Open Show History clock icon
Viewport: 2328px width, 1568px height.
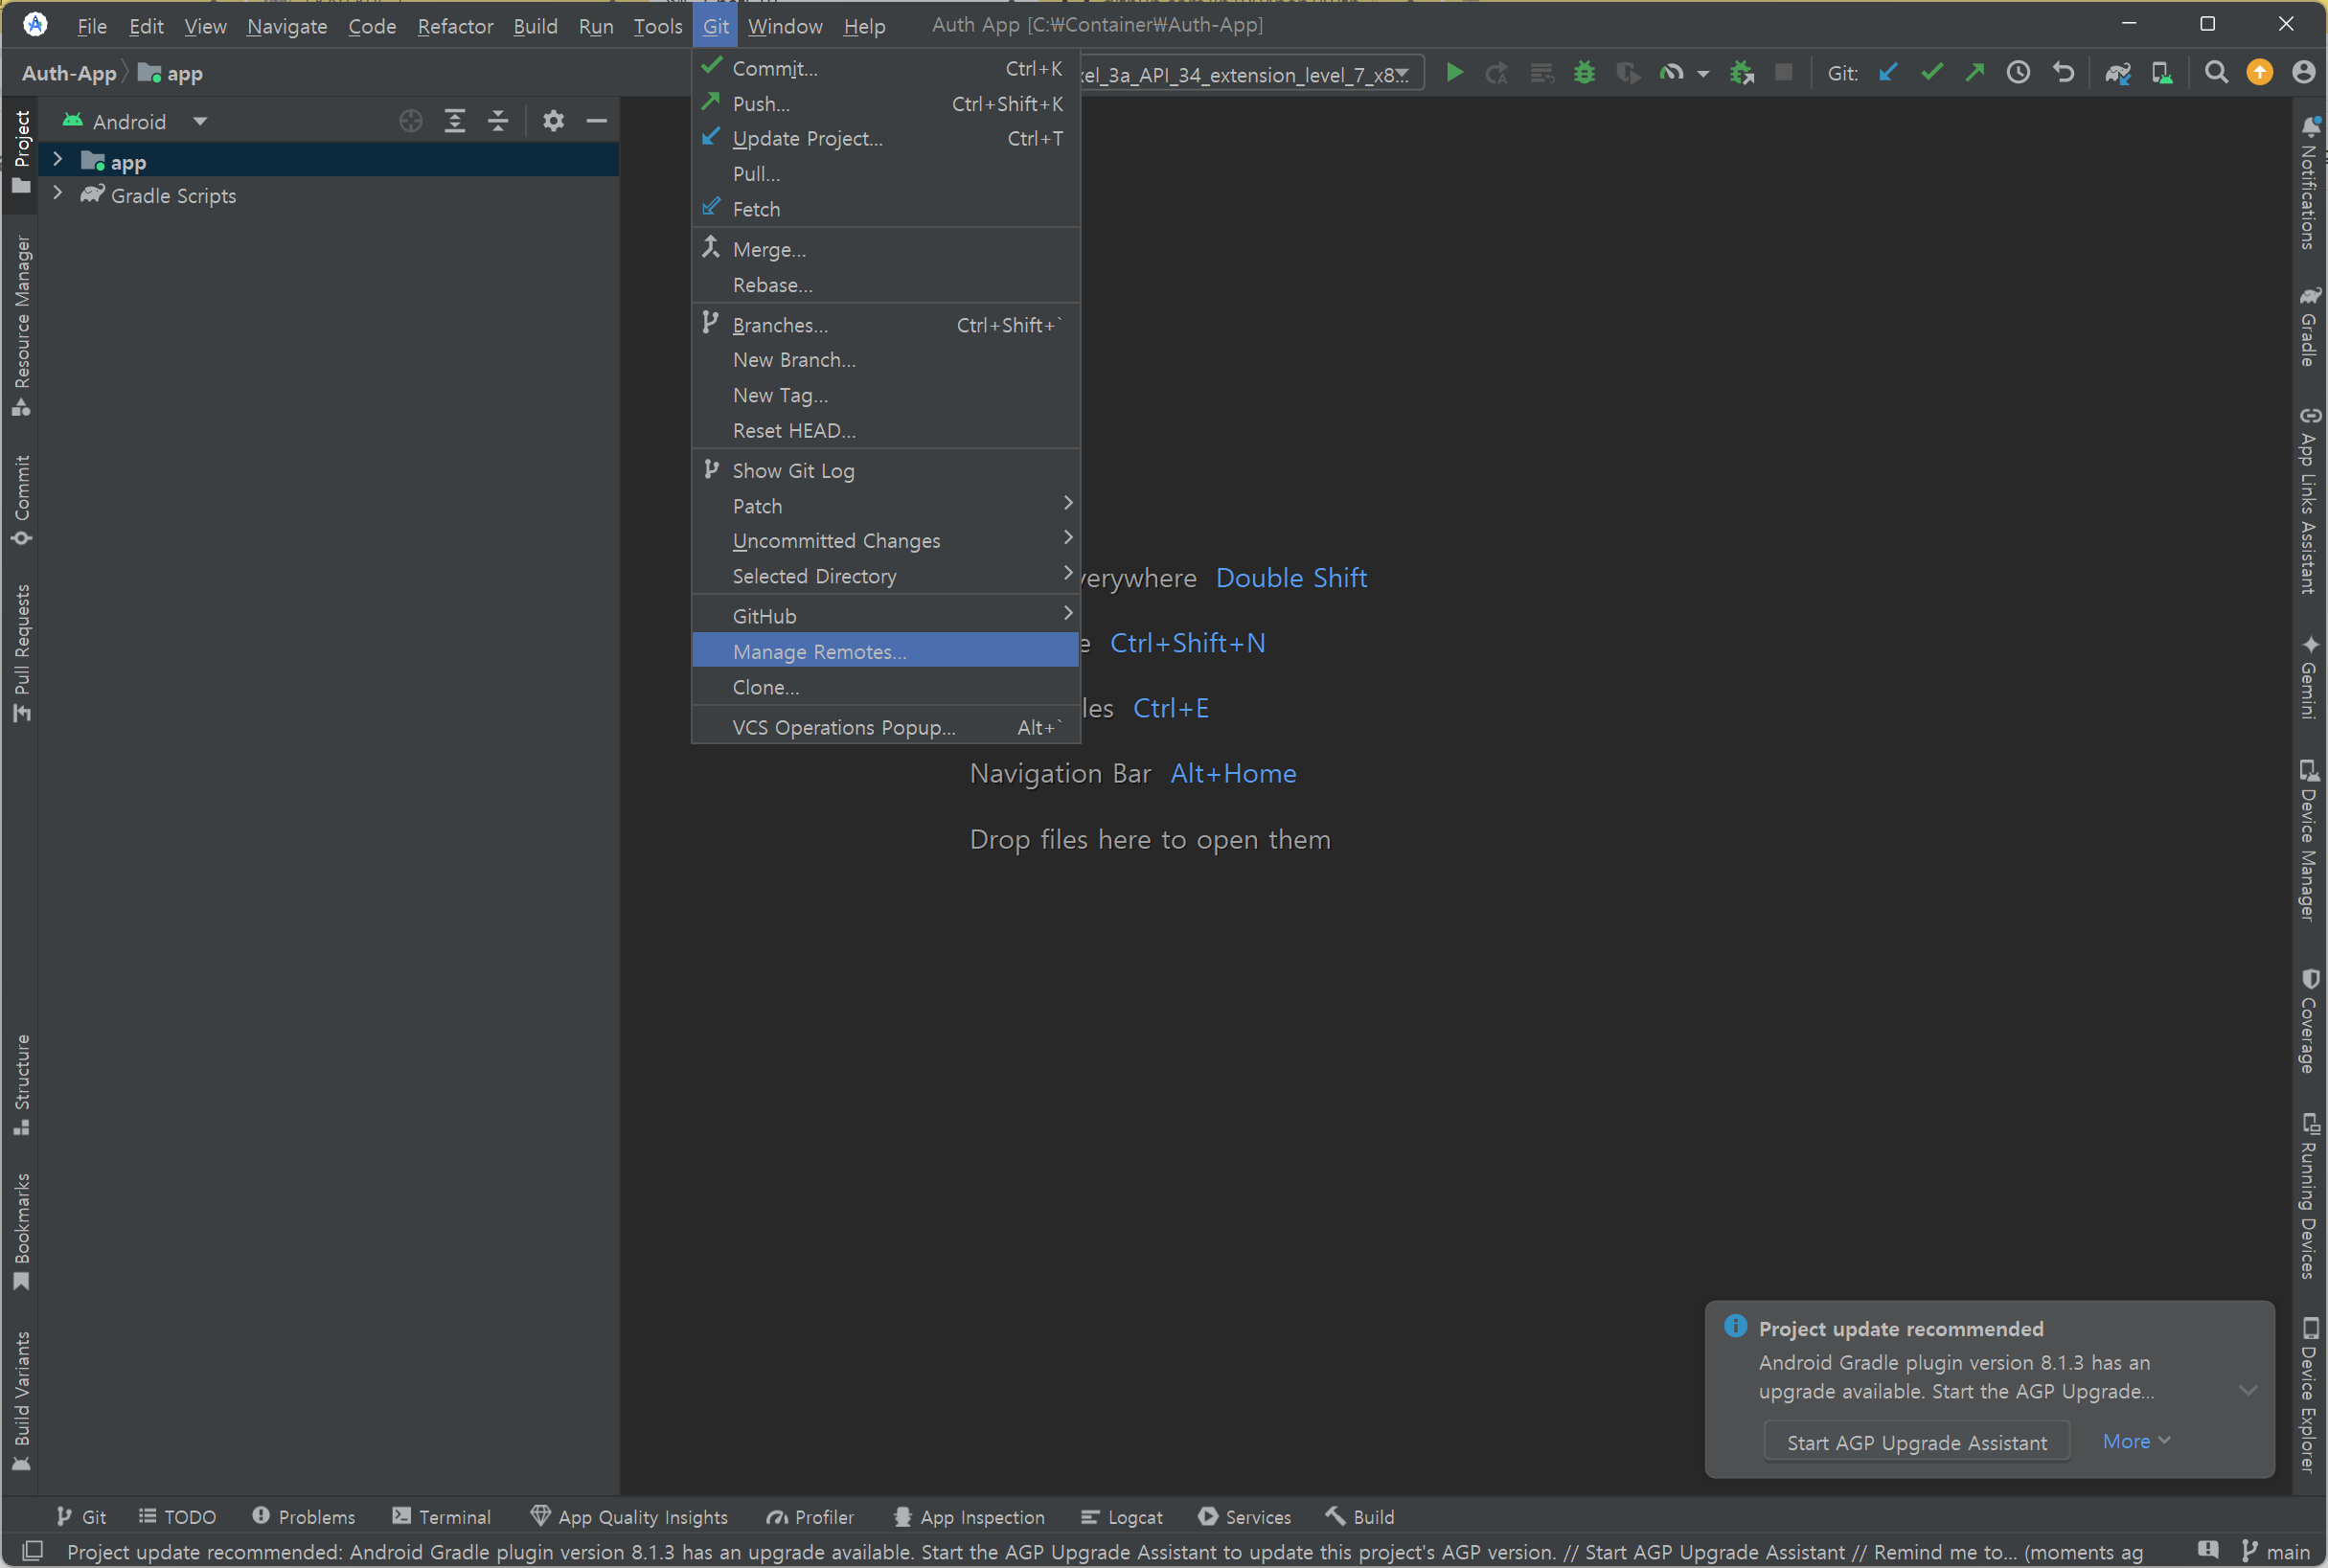point(2018,73)
